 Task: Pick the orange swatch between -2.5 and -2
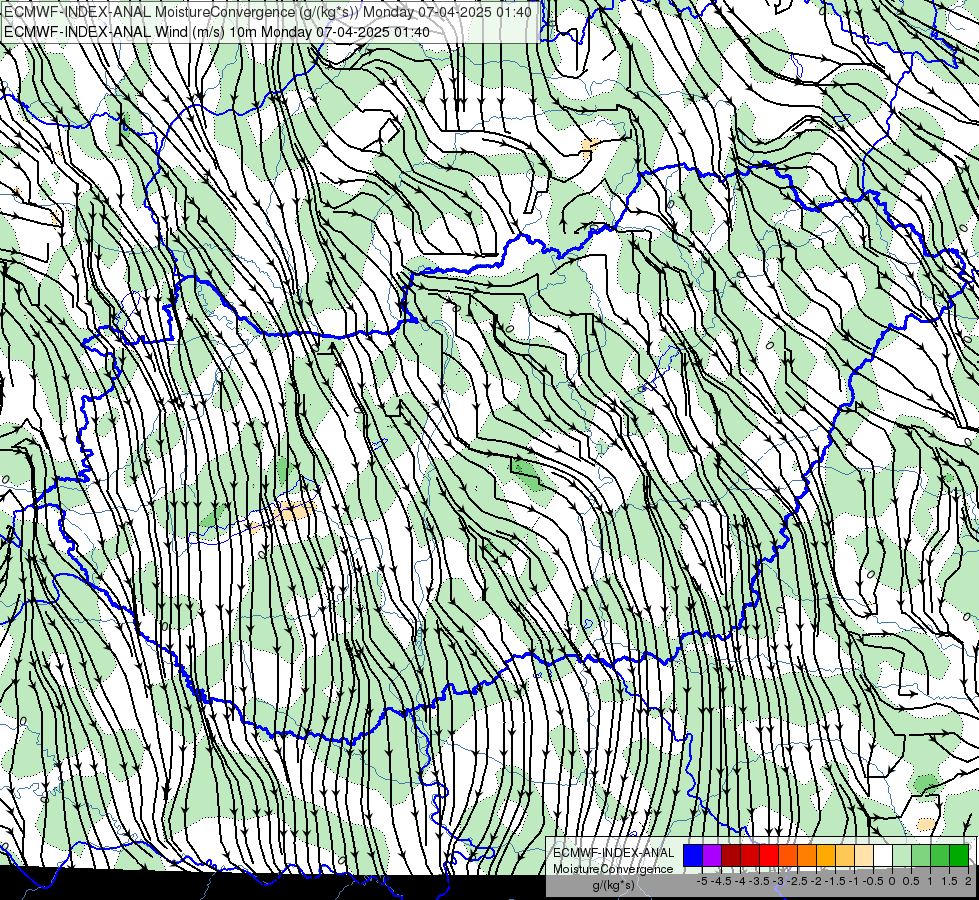807,855
